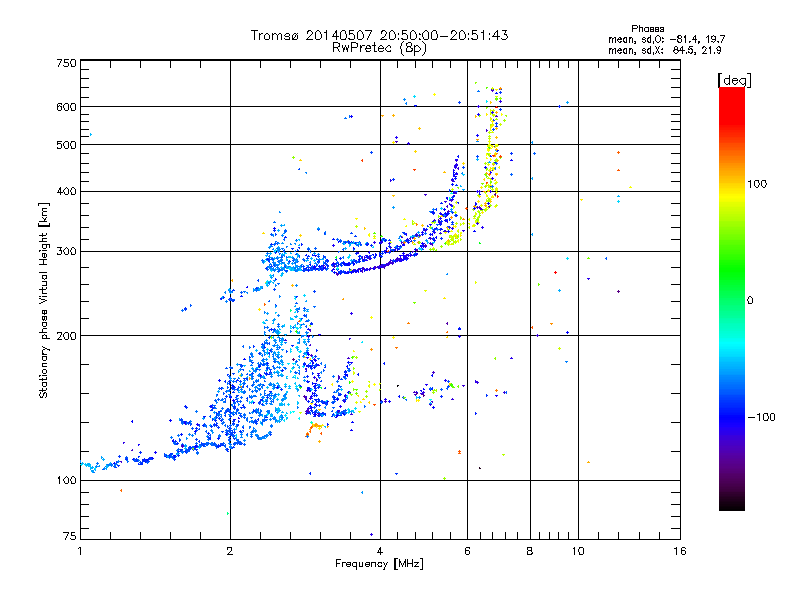Click the colorbar "100" tick label
Image resolution: width=800 pixels, height=600 pixels.
click(757, 184)
